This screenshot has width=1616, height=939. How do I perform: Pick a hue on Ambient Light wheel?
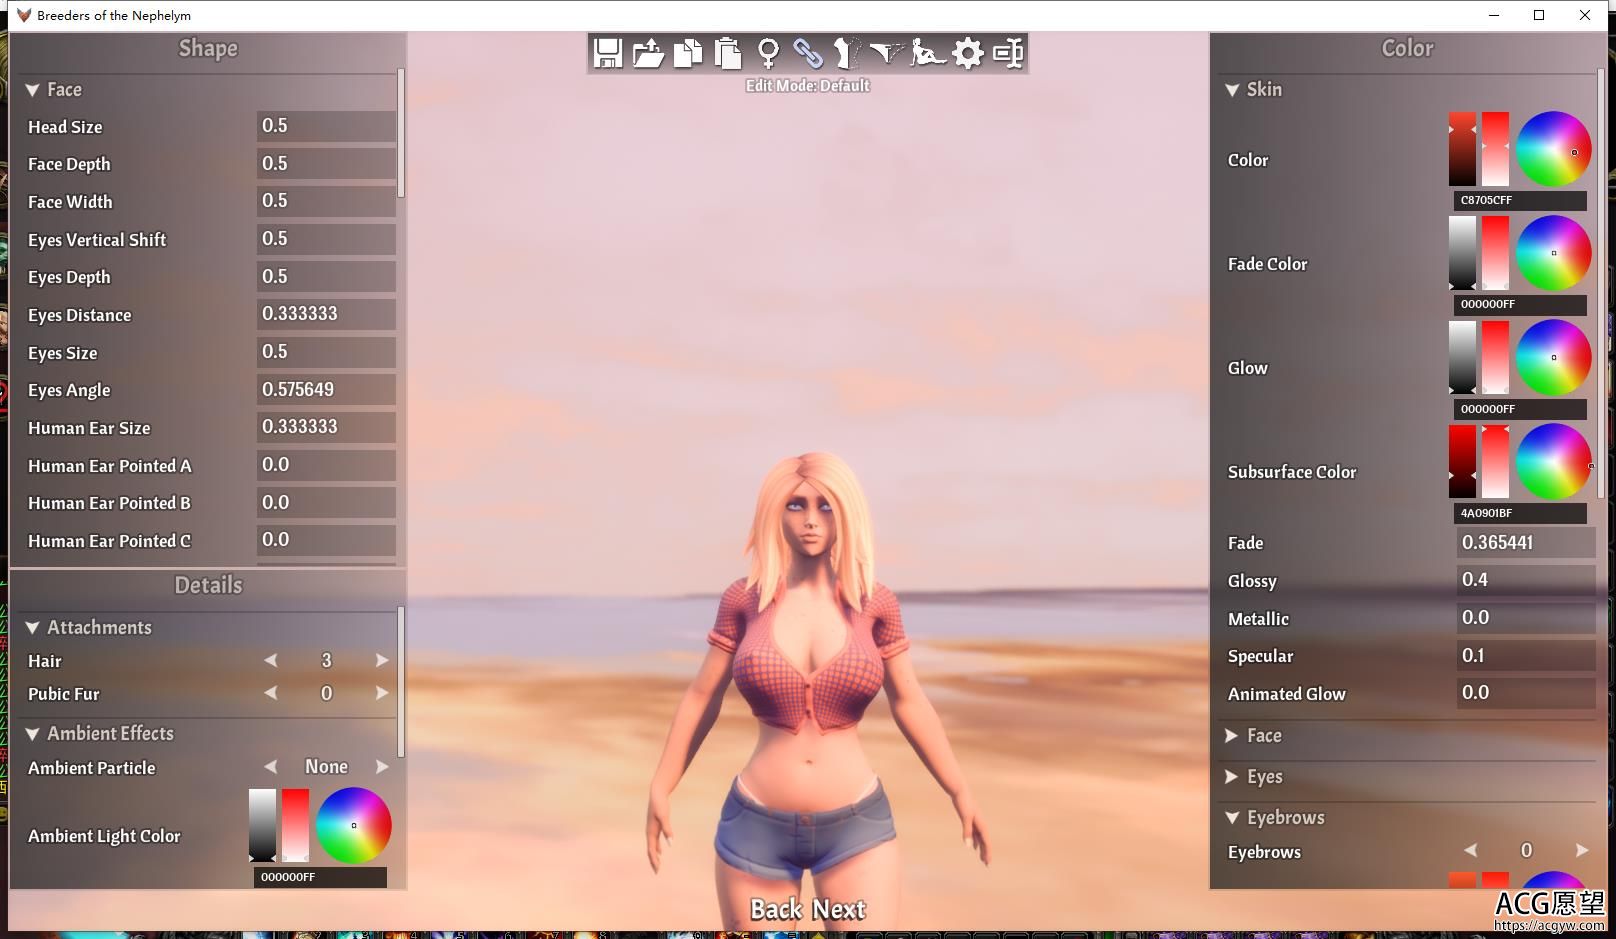click(x=353, y=825)
